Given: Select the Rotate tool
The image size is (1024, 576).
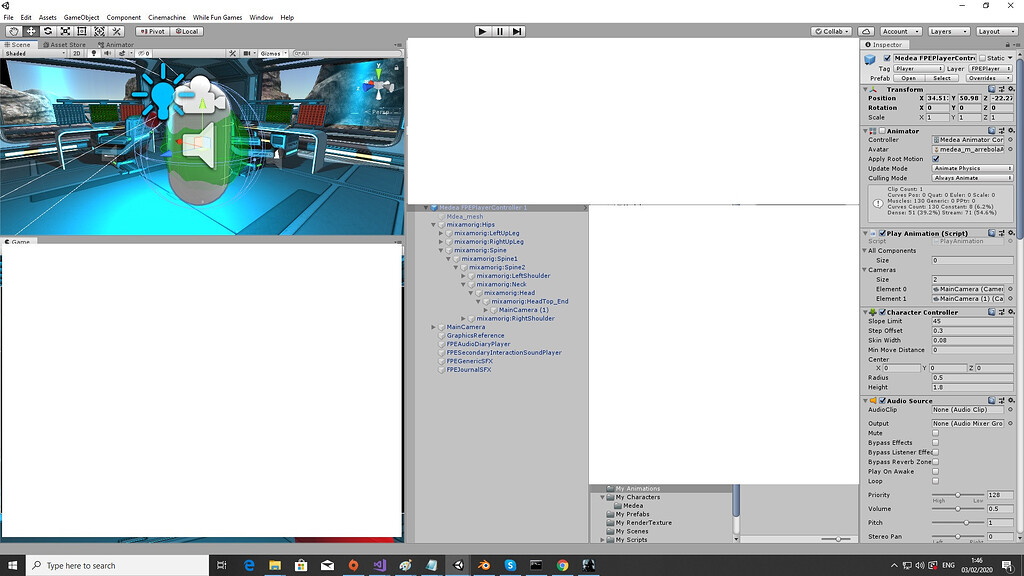Looking at the screenshot, I should (48, 31).
